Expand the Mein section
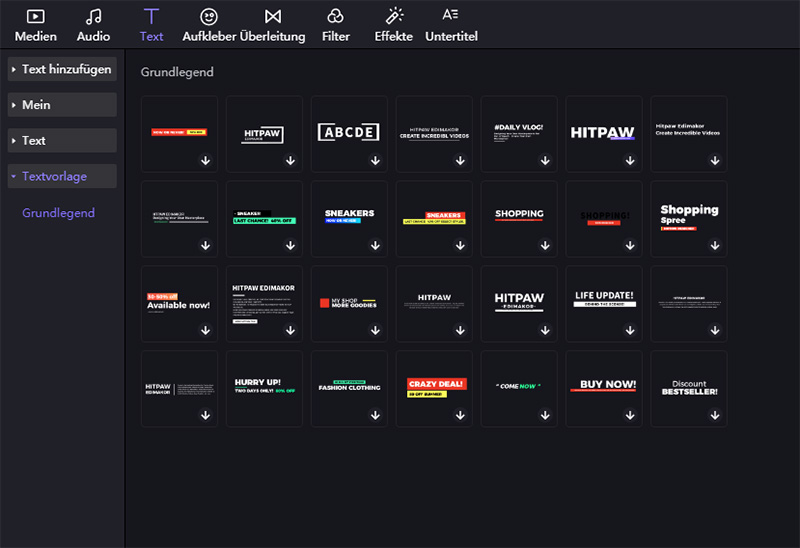 [62, 105]
